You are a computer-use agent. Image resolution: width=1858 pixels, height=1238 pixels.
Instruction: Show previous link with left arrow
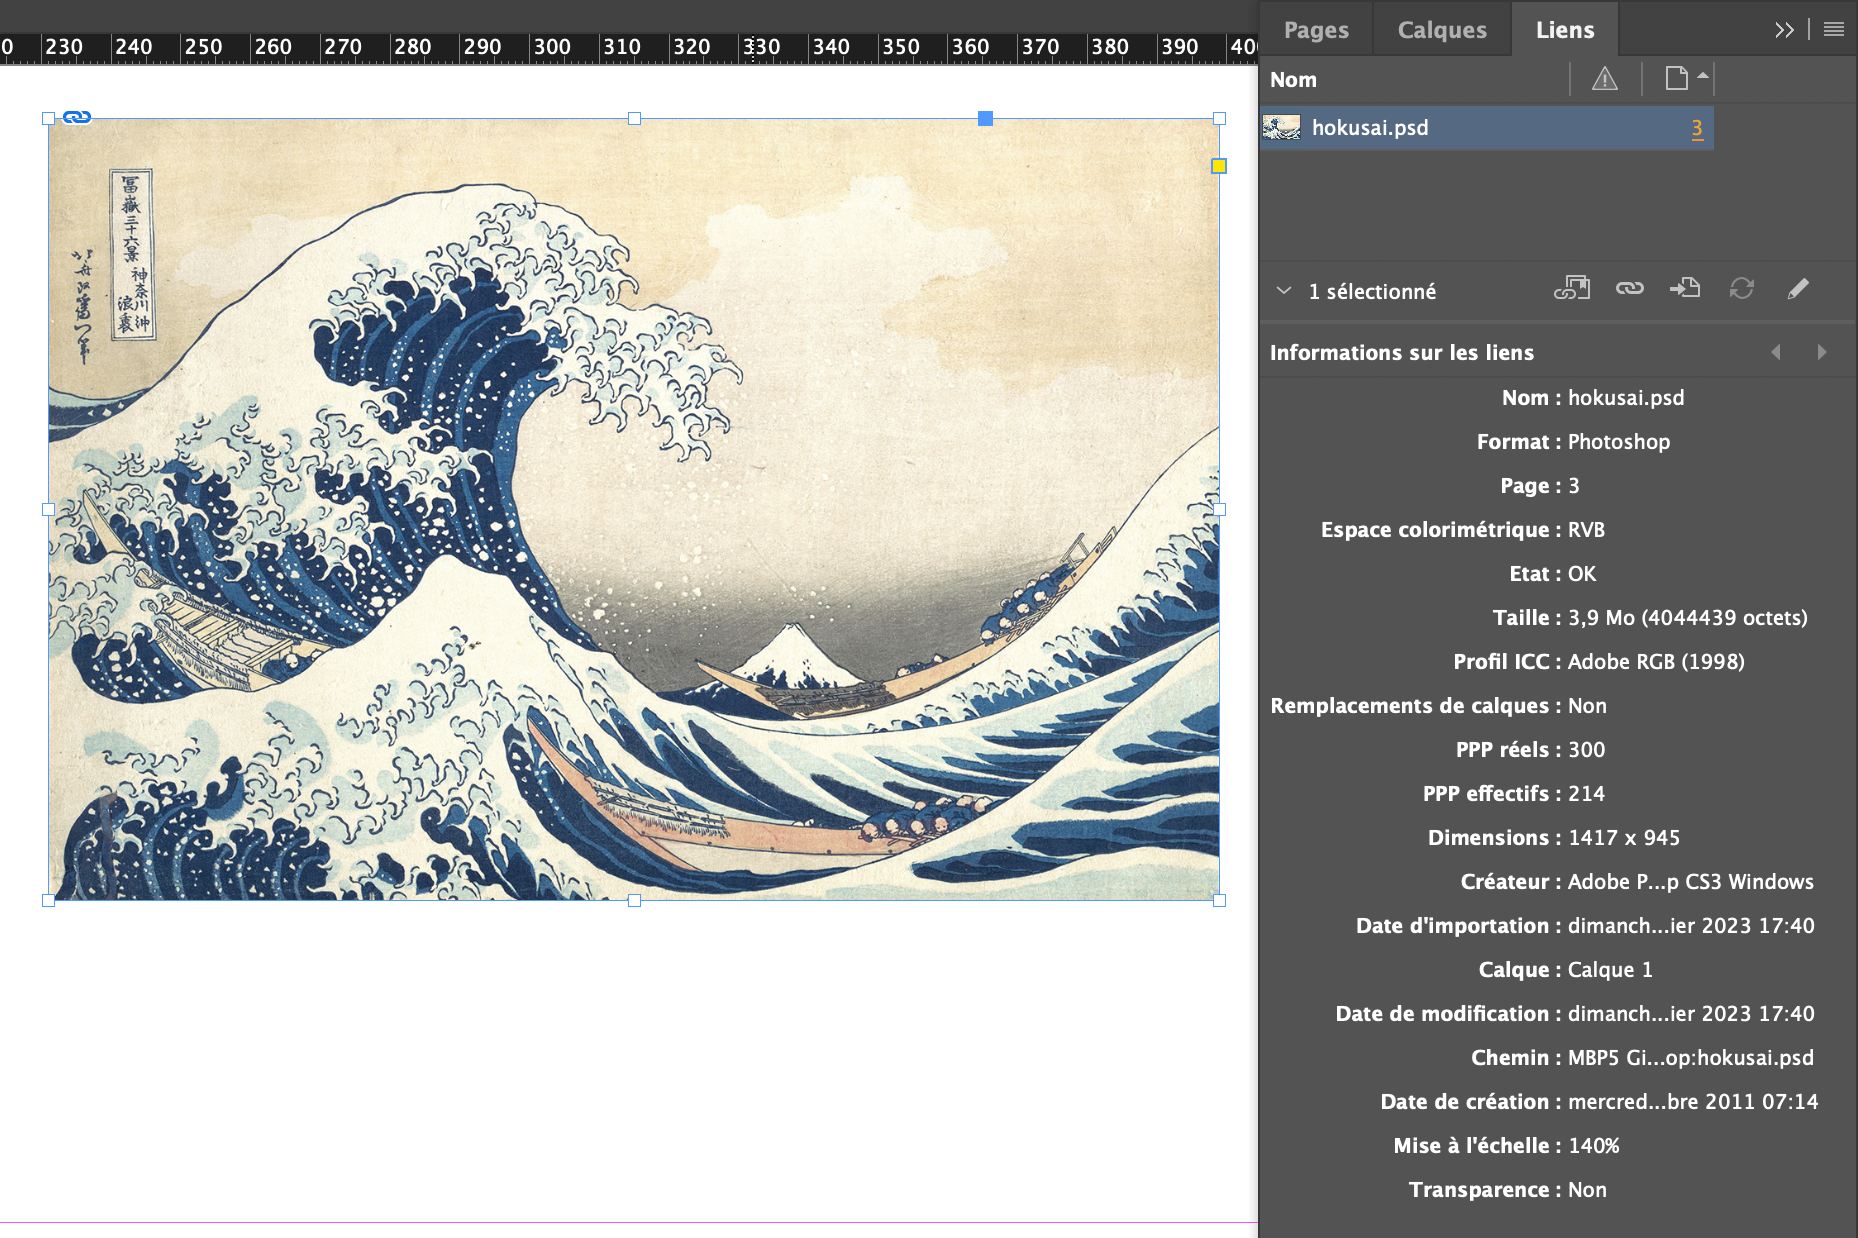1776,352
